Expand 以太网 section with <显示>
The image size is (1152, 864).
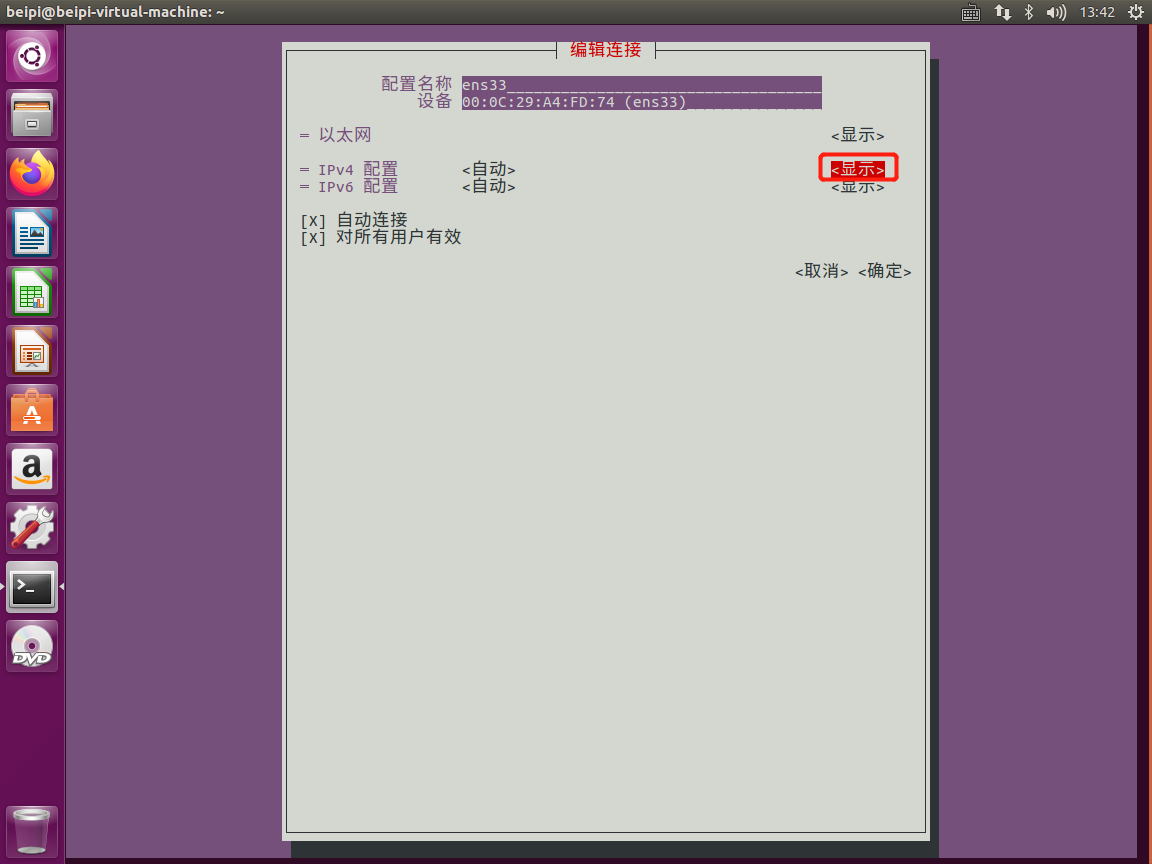coord(857,135)
